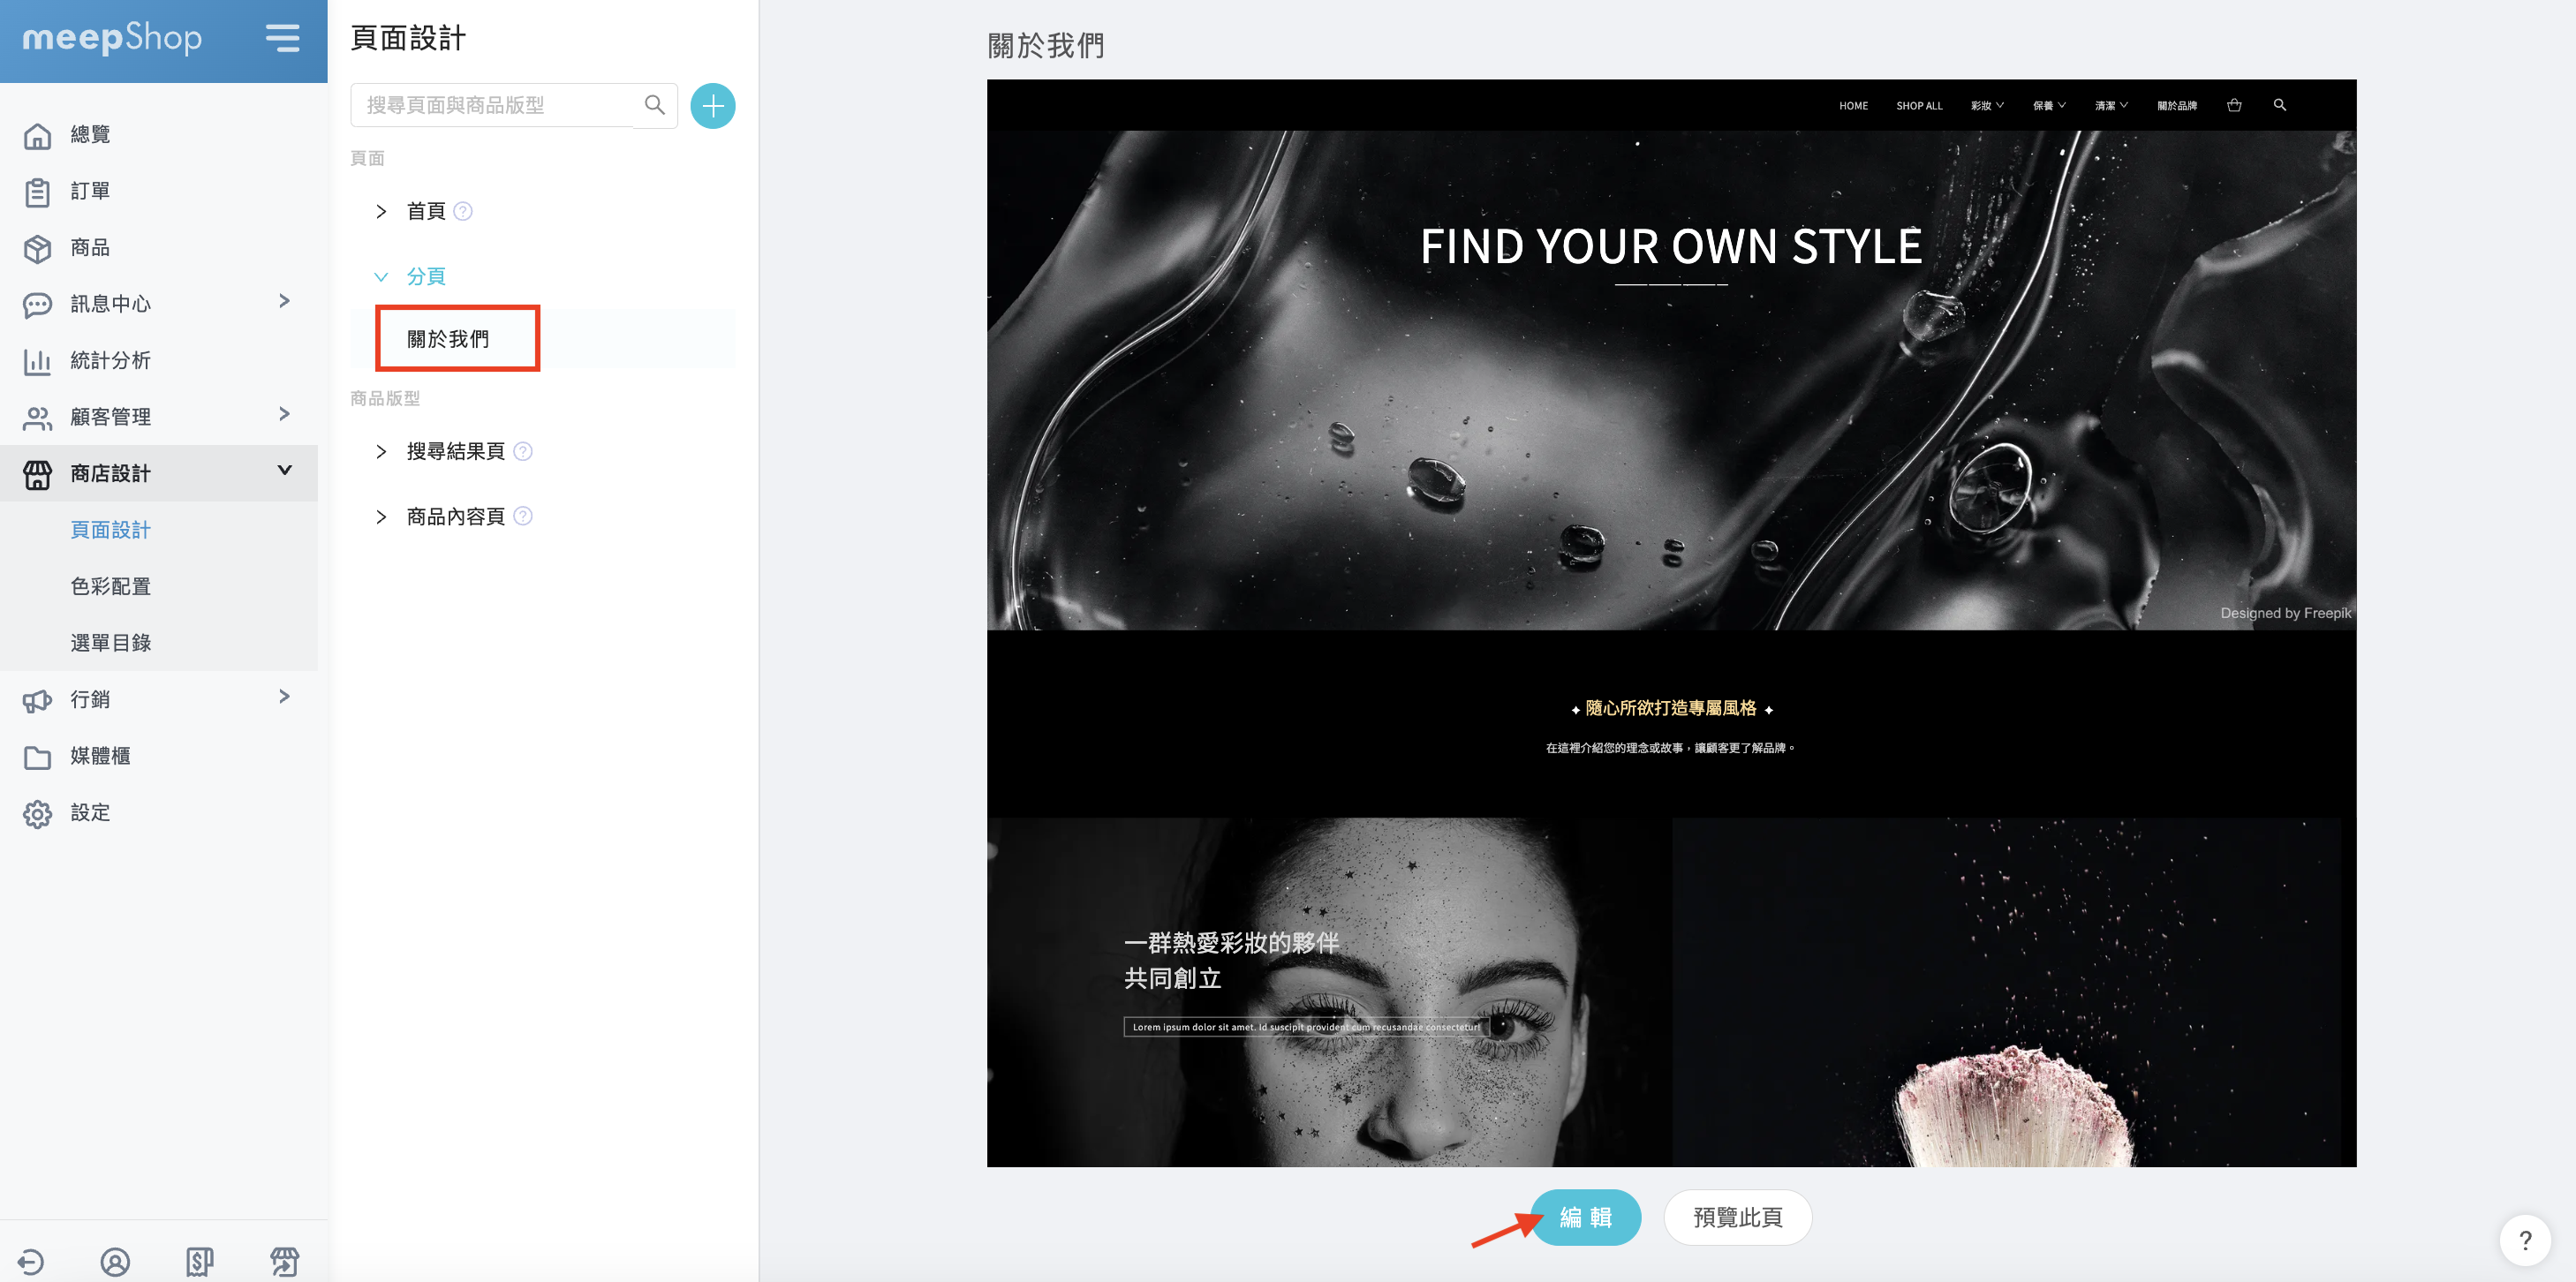Image resolution: width=2576 pixels, height=1282 pixels.
Task: Click the blue plus add-page button
Action: pyautogui.click(x=712, y=105)
